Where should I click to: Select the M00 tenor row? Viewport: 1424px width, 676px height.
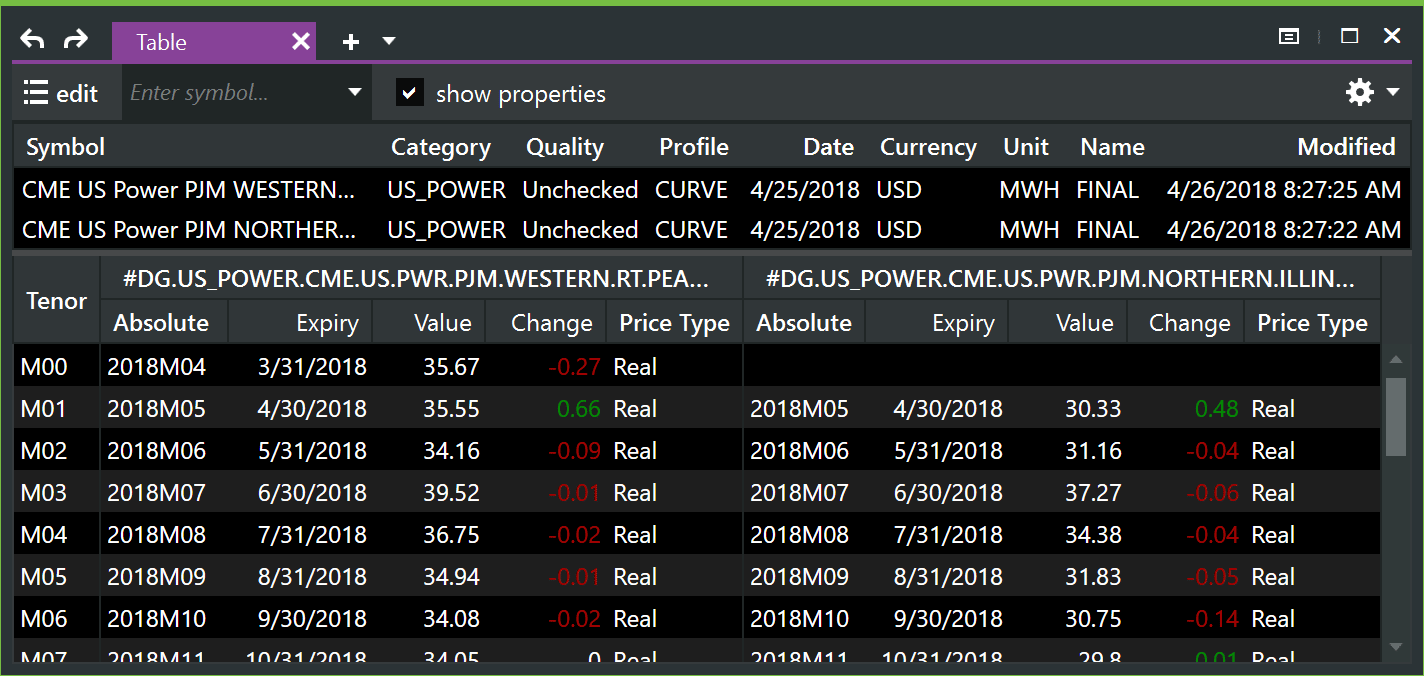pos(697,367)
